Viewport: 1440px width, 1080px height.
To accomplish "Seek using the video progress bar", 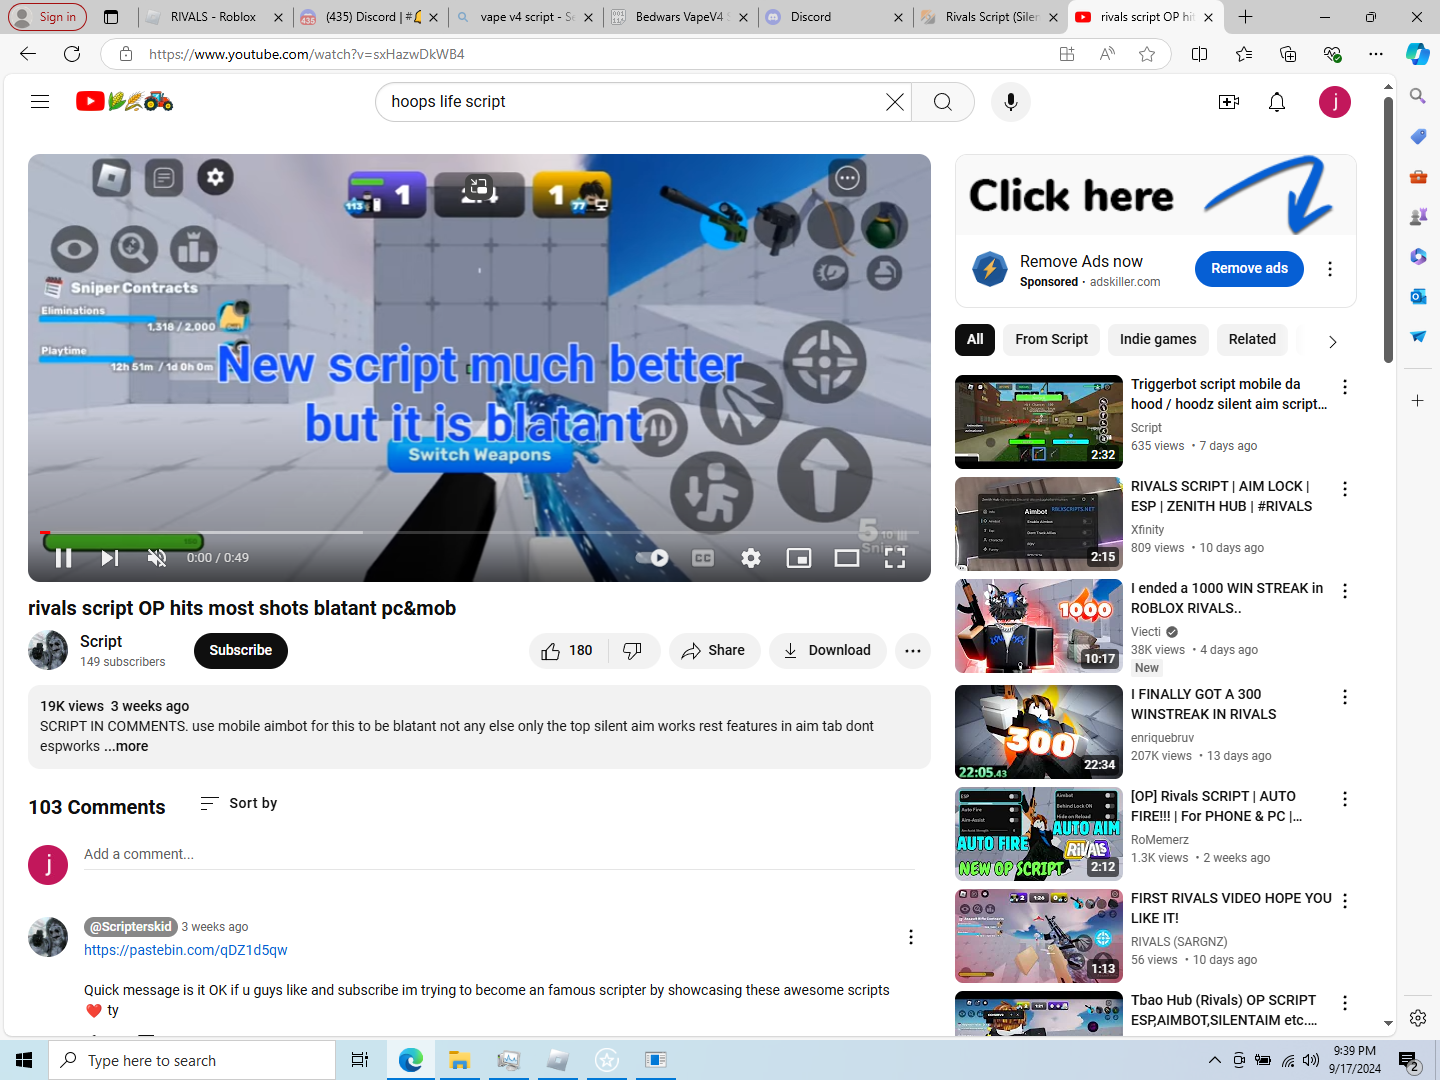I will [x=479, y=532].
